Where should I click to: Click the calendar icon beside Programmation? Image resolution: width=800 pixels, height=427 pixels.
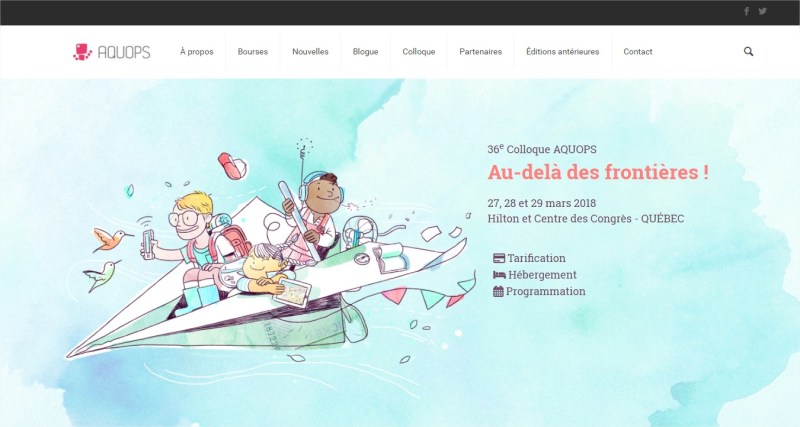[498, 291]
